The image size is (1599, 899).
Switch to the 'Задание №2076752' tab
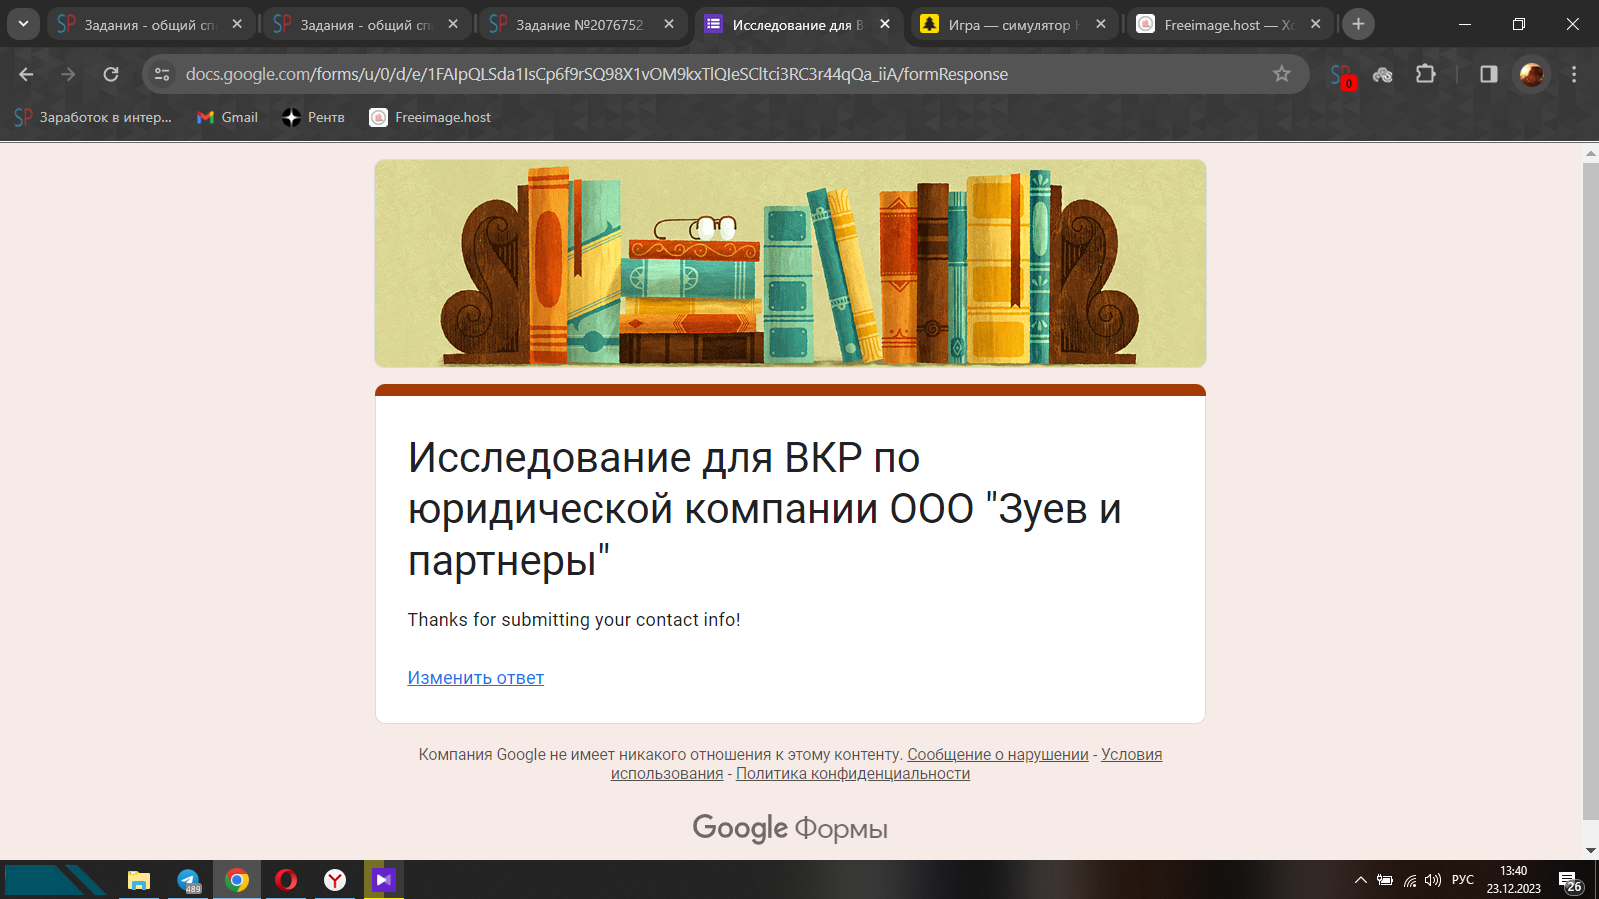pos(581,24)
